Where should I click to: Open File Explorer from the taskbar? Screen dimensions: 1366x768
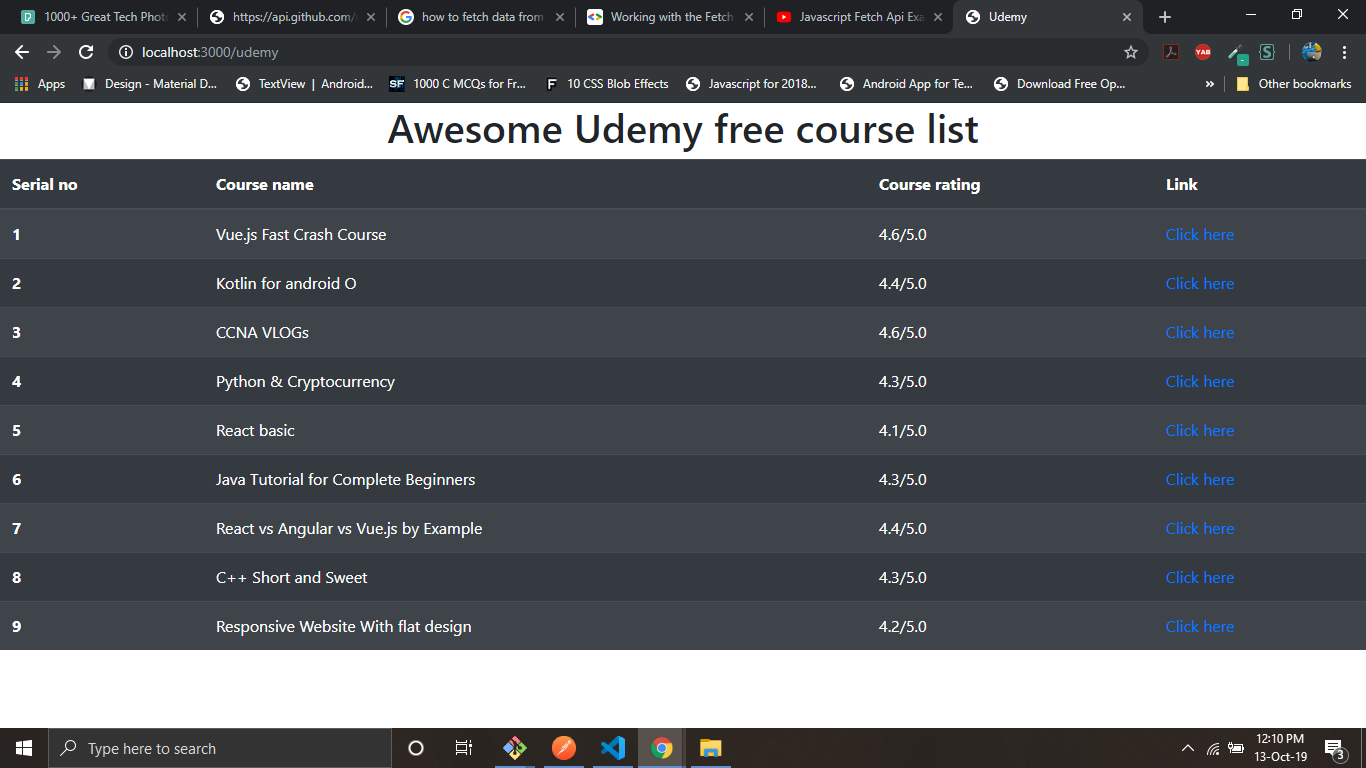710,748
